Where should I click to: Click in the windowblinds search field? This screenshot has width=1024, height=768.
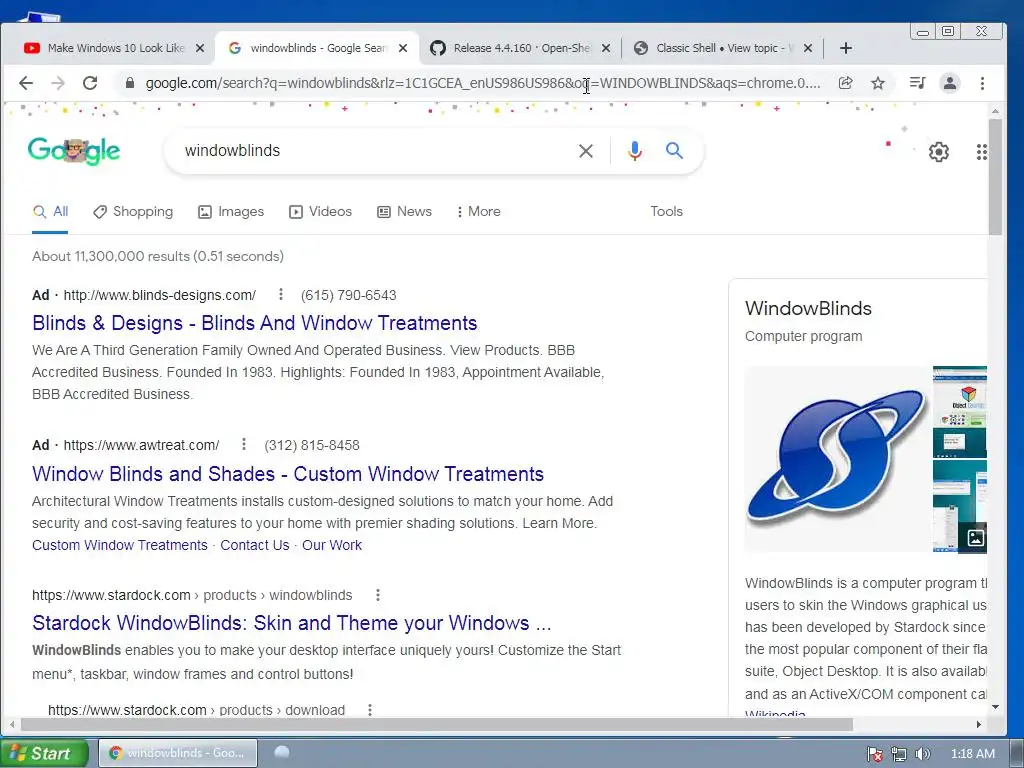[x=372, y=151]
